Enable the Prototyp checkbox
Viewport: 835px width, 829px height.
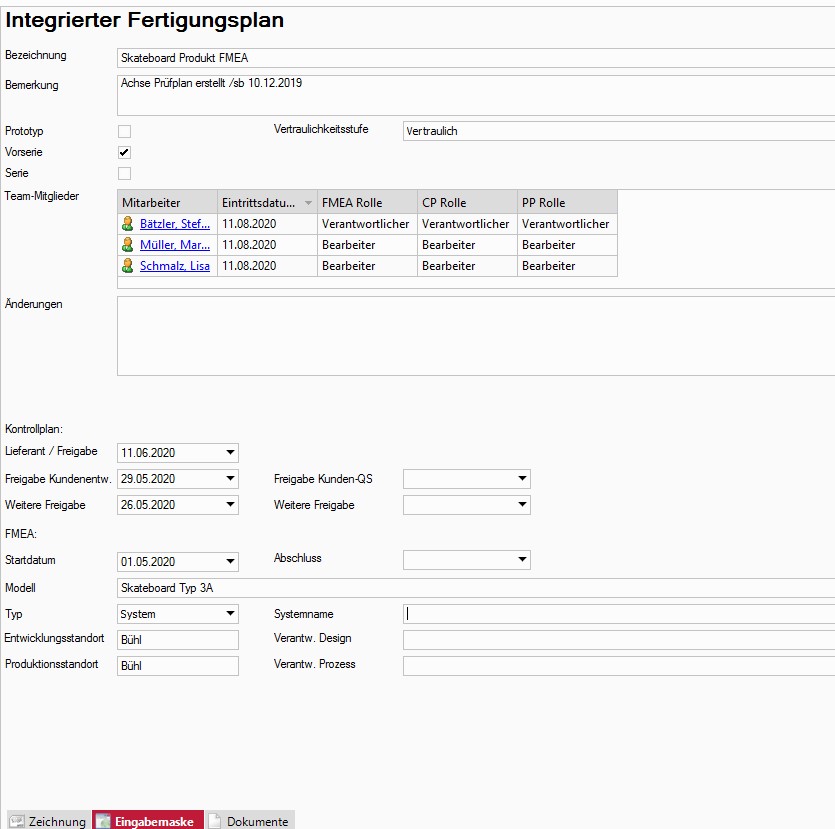click(x=124, y=132)
